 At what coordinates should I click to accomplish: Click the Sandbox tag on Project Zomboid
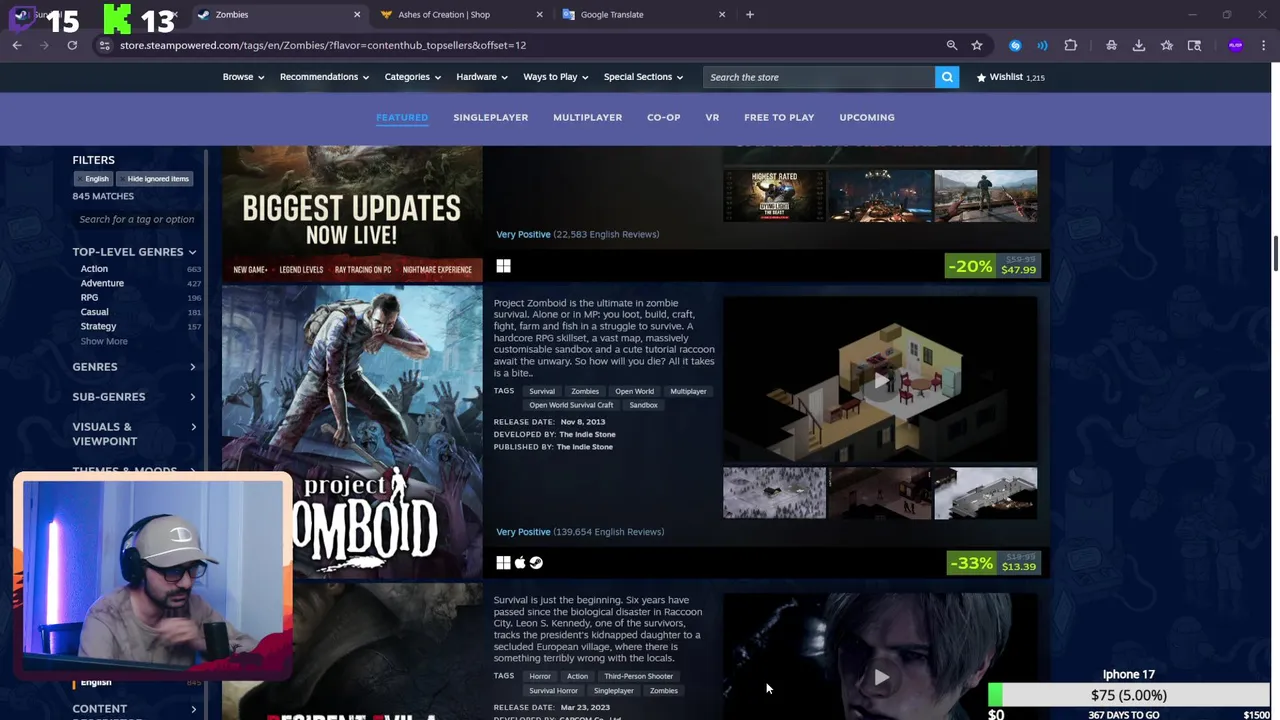click(x=643, y=405)
